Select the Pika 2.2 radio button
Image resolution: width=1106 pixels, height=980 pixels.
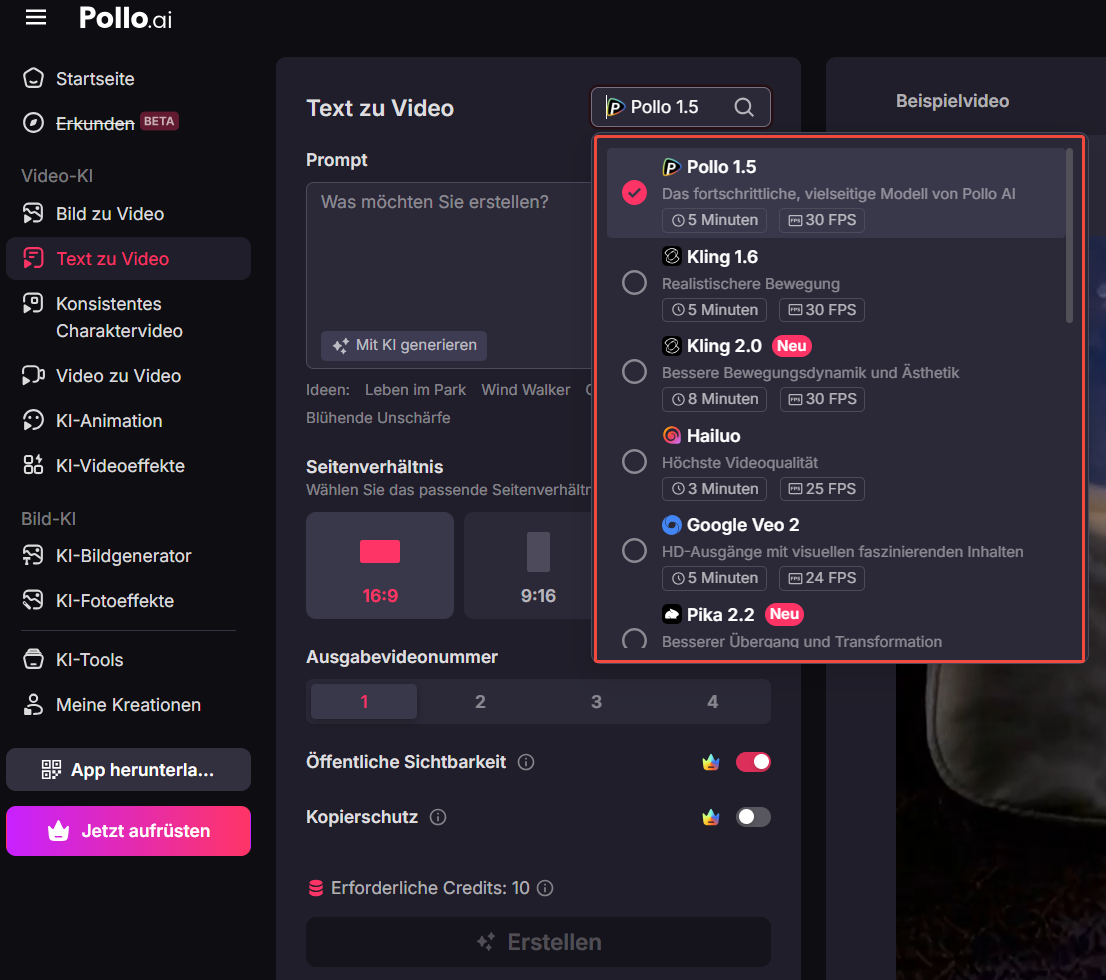[x=634, y=640]
